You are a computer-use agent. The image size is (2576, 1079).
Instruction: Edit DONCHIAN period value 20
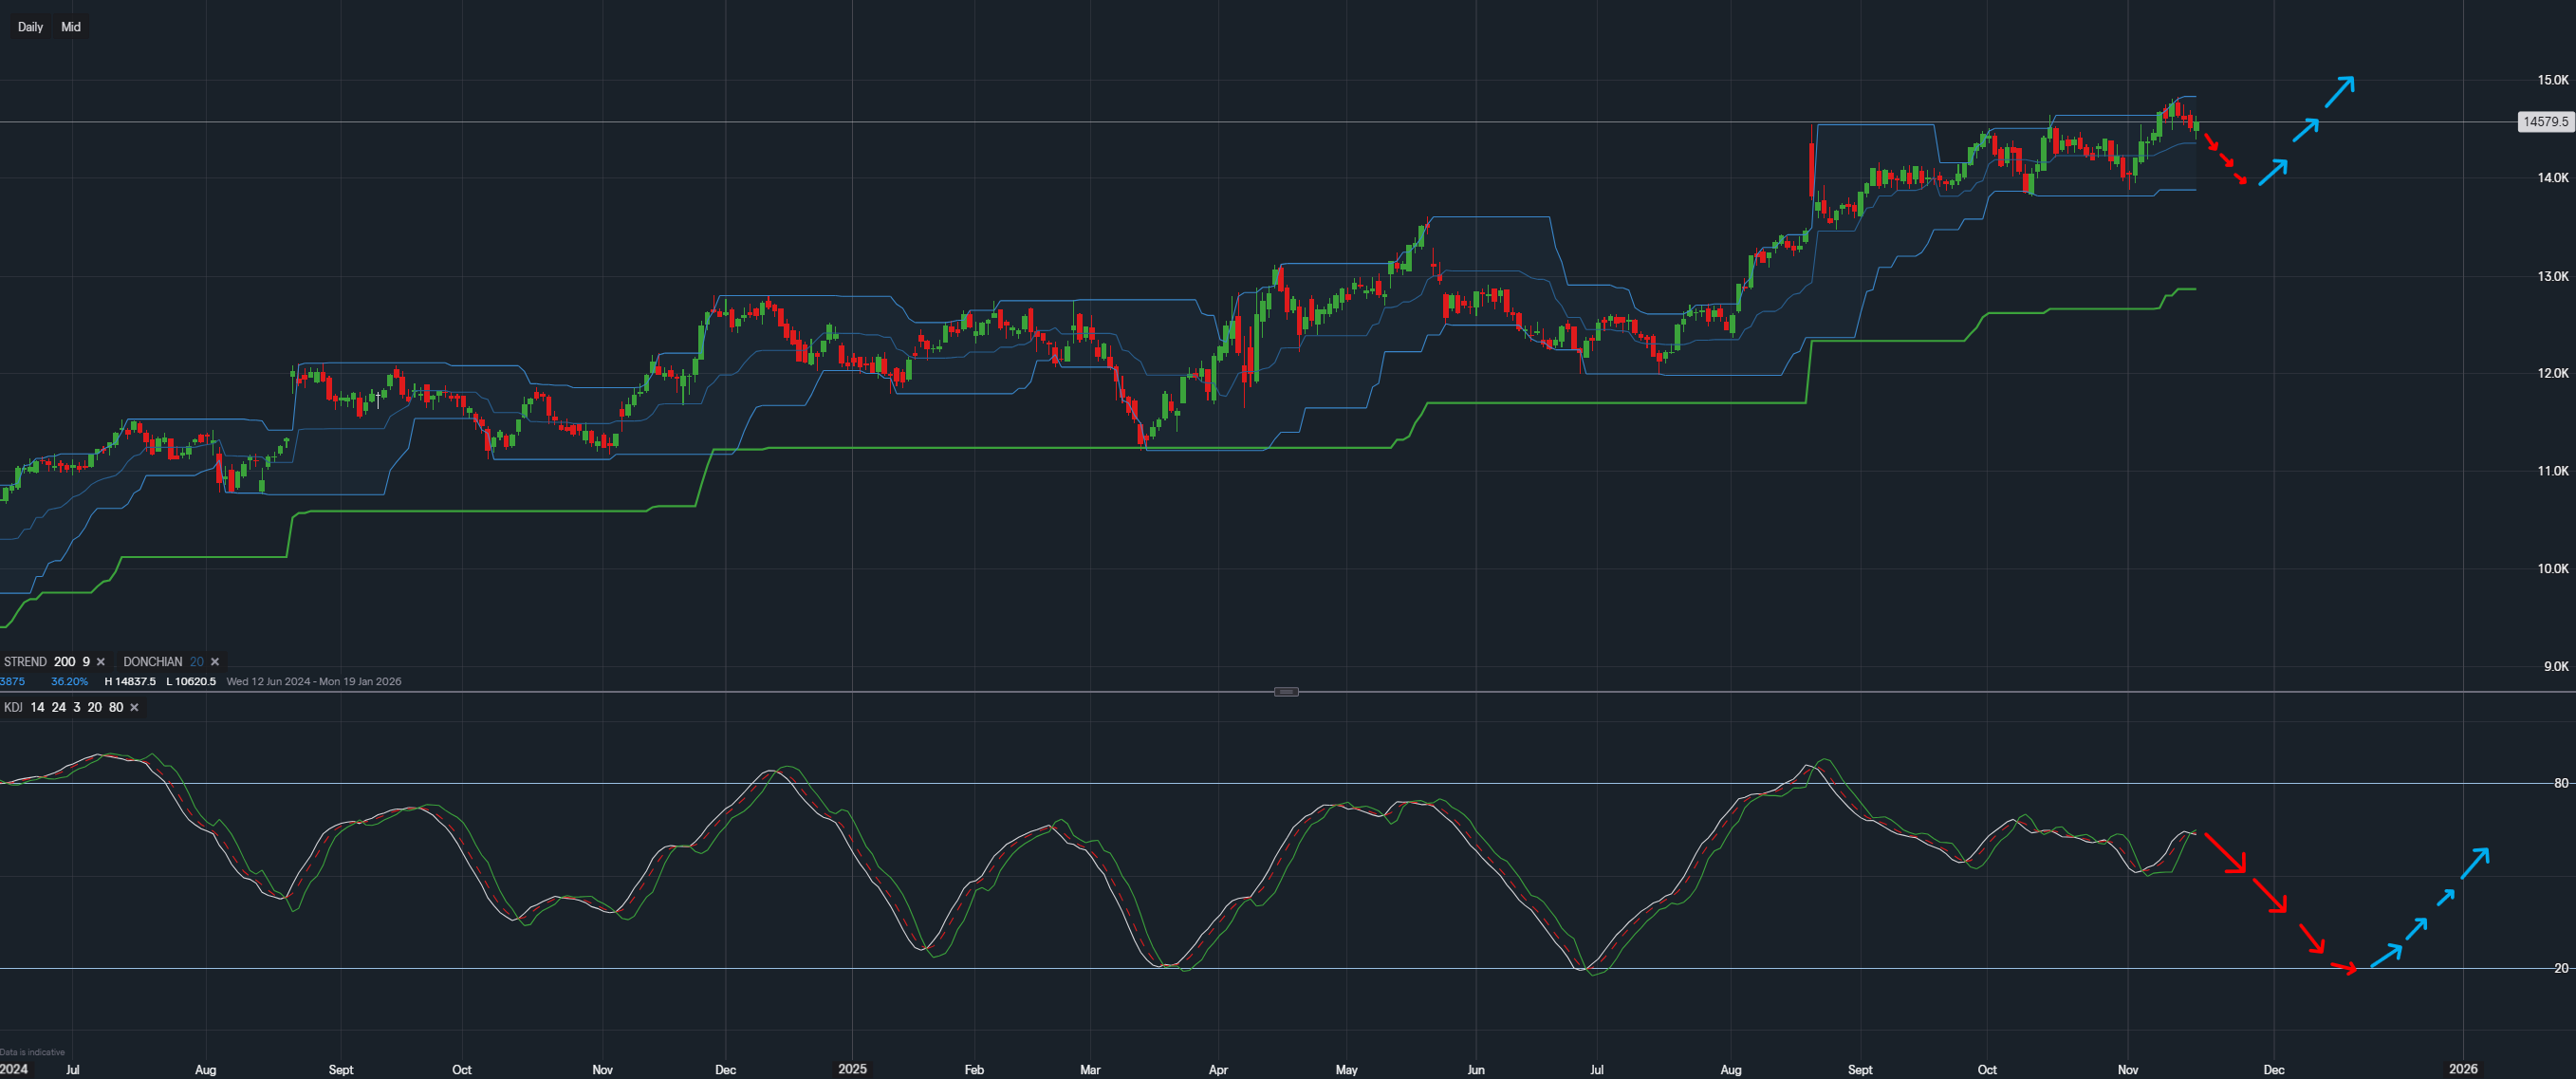tap(197, 662)
